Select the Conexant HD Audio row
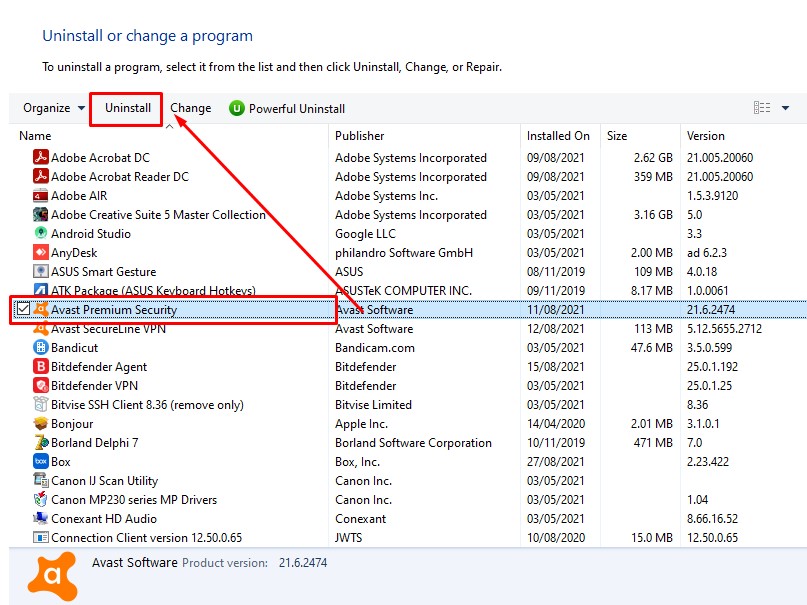 408,519
